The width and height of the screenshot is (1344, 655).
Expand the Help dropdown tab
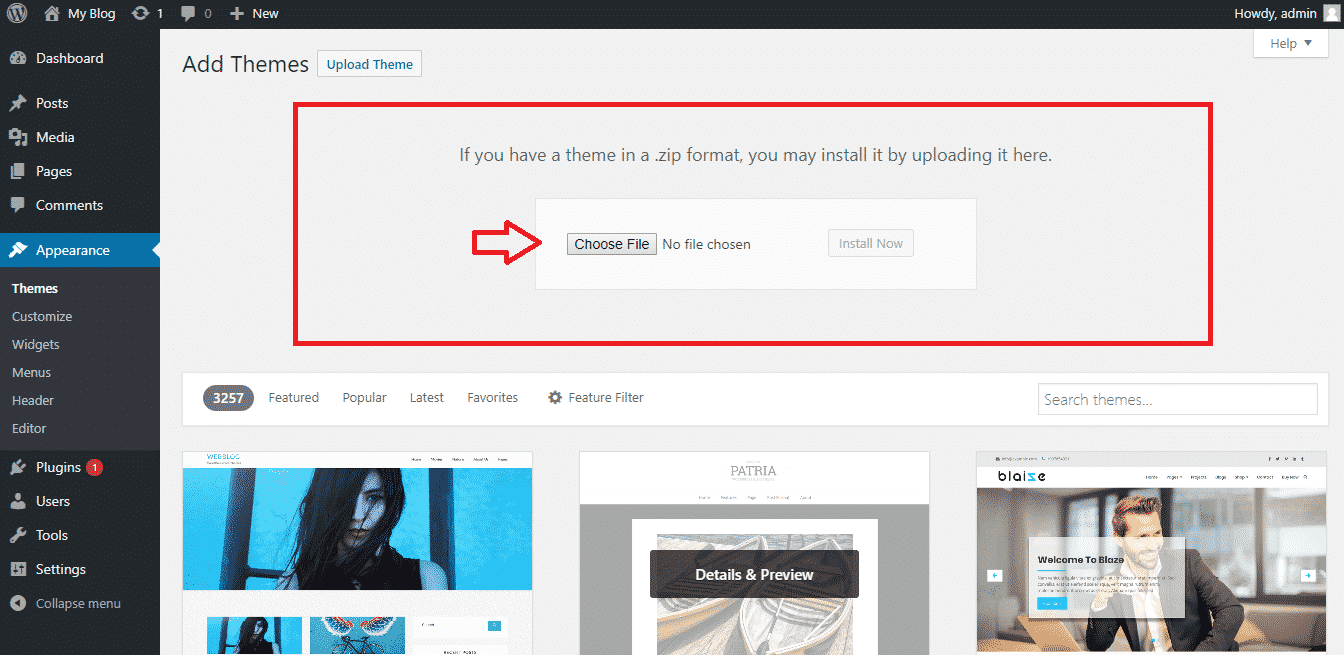point(1290,43)
